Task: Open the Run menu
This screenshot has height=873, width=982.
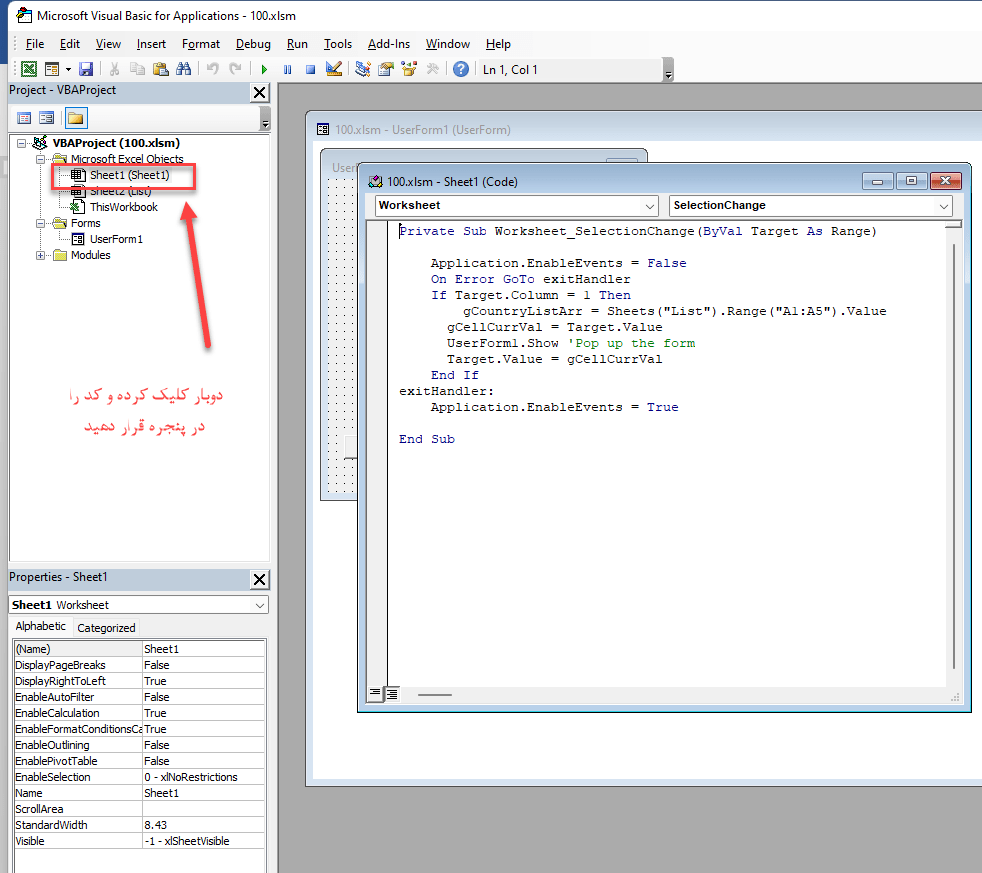Action: (297, 44)
